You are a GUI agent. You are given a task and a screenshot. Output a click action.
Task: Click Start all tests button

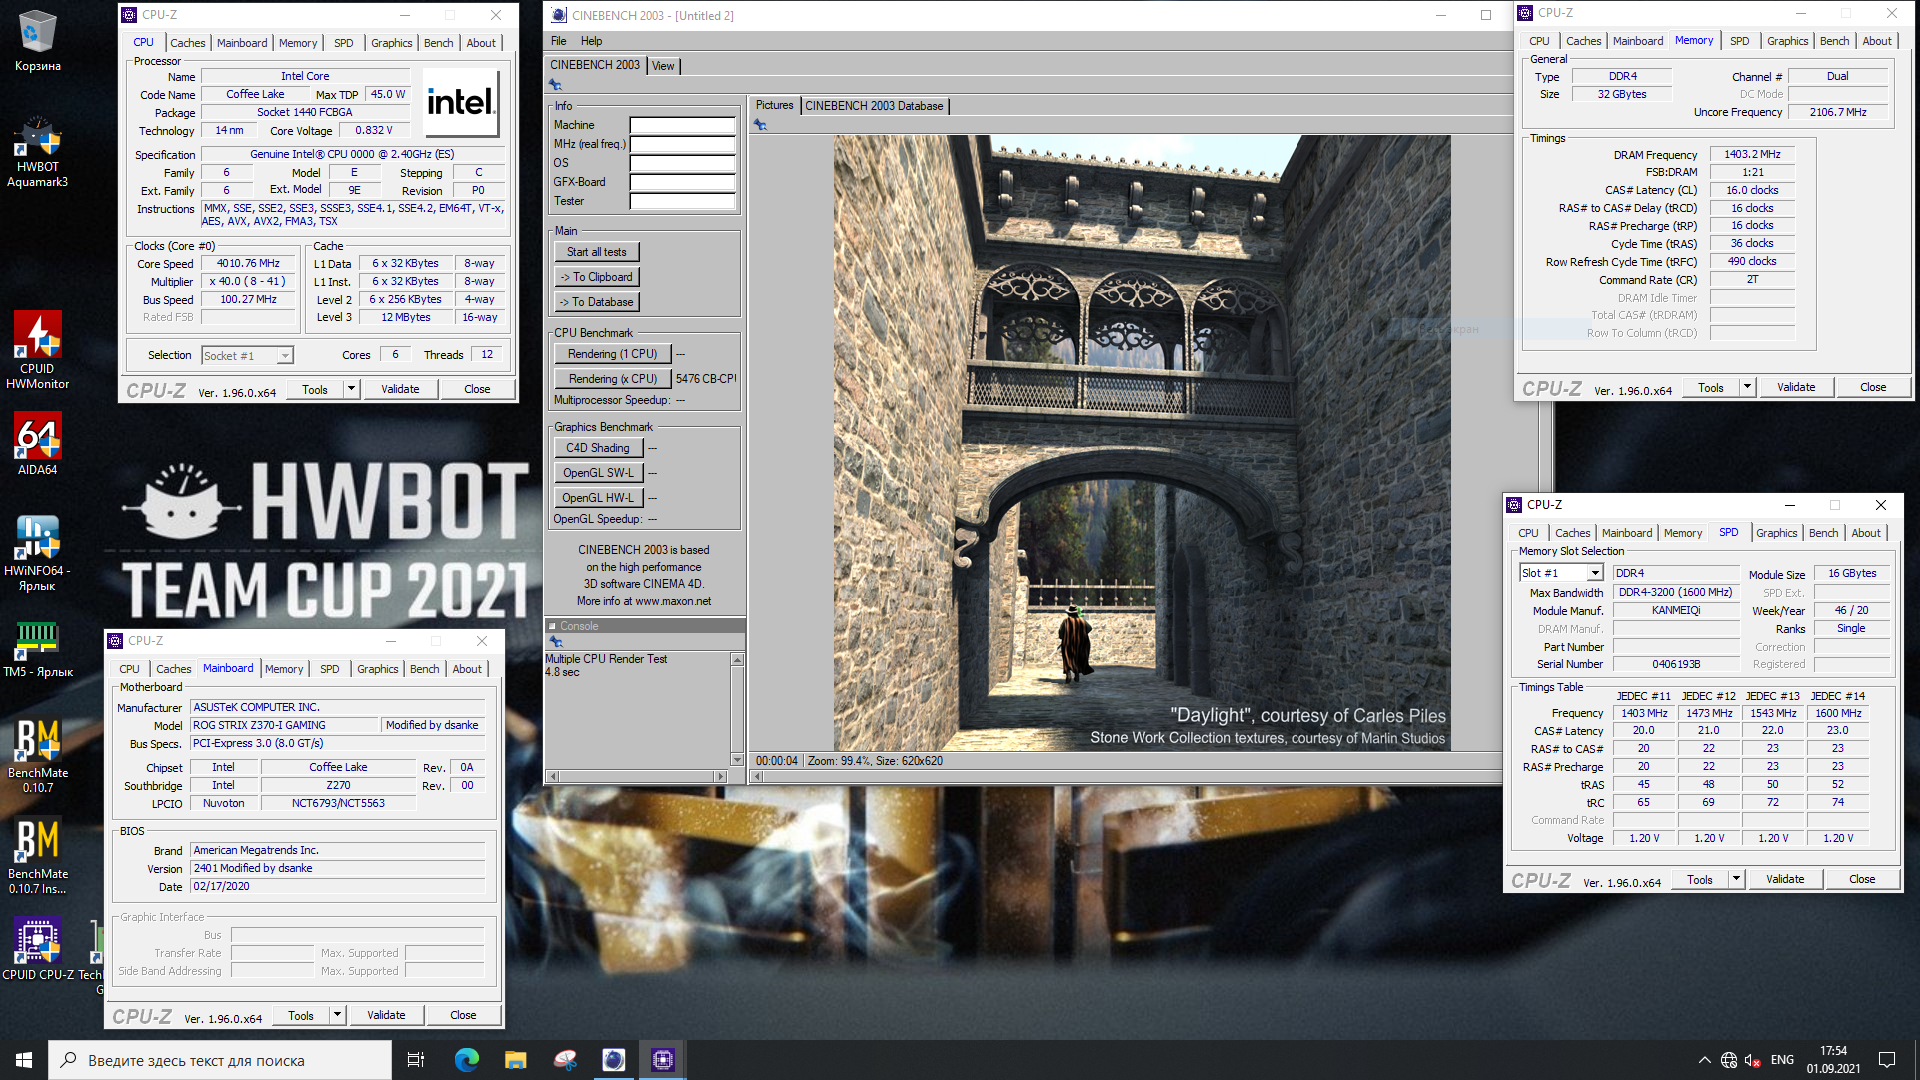(596, 252)
